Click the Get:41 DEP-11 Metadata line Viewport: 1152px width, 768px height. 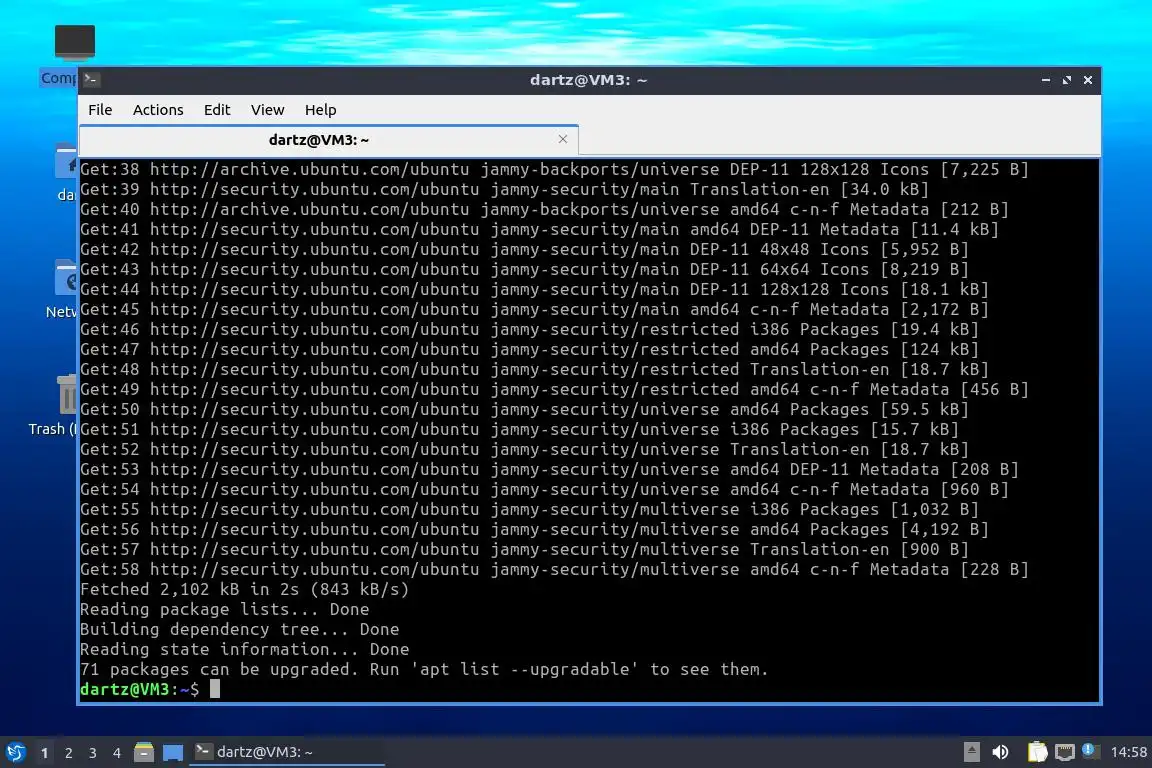pyautogui.click(x=539, y=229)
